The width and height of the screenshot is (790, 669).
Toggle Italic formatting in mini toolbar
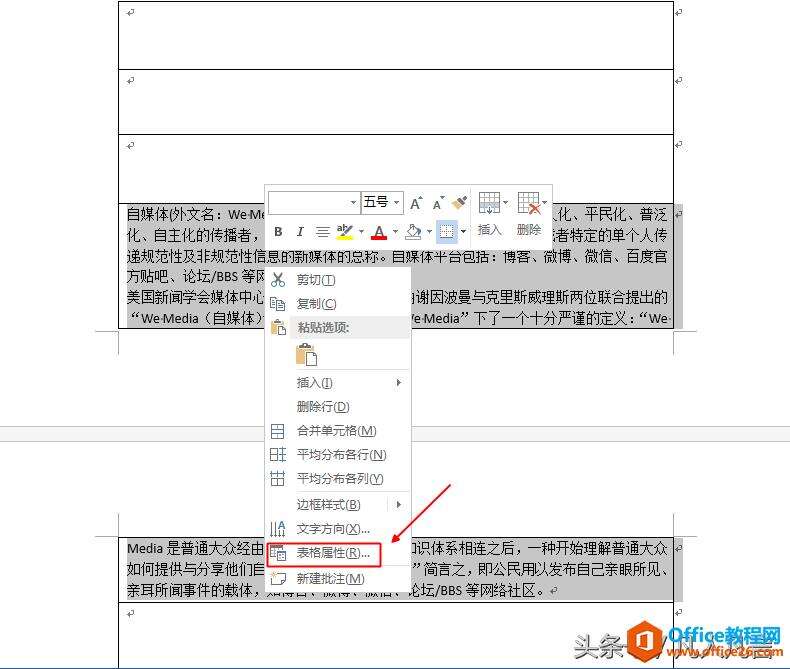tap(300, 232)
